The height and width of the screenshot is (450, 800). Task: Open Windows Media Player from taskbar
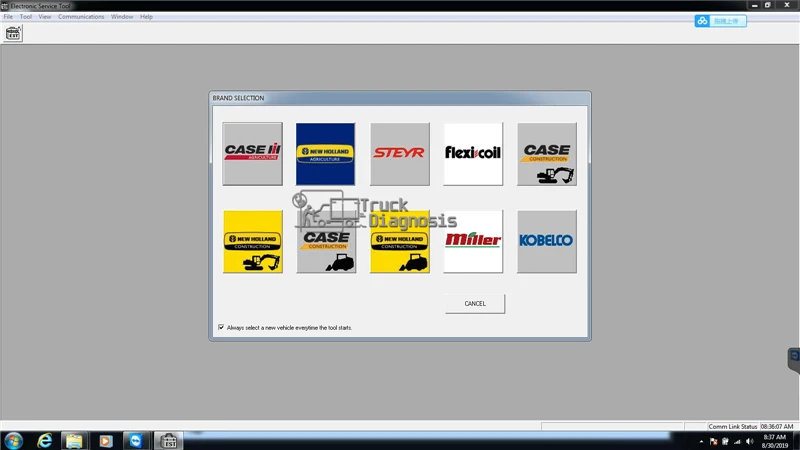[106, 441]
